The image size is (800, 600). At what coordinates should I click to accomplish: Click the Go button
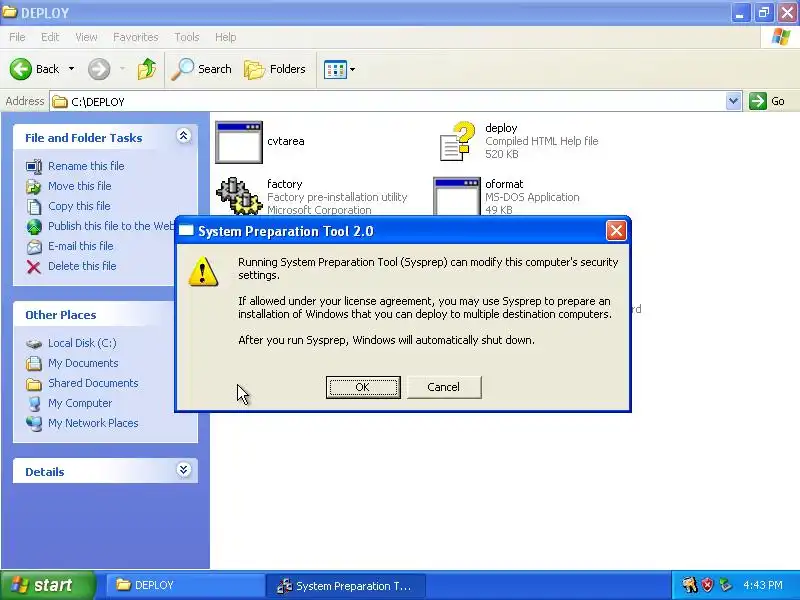767,101
